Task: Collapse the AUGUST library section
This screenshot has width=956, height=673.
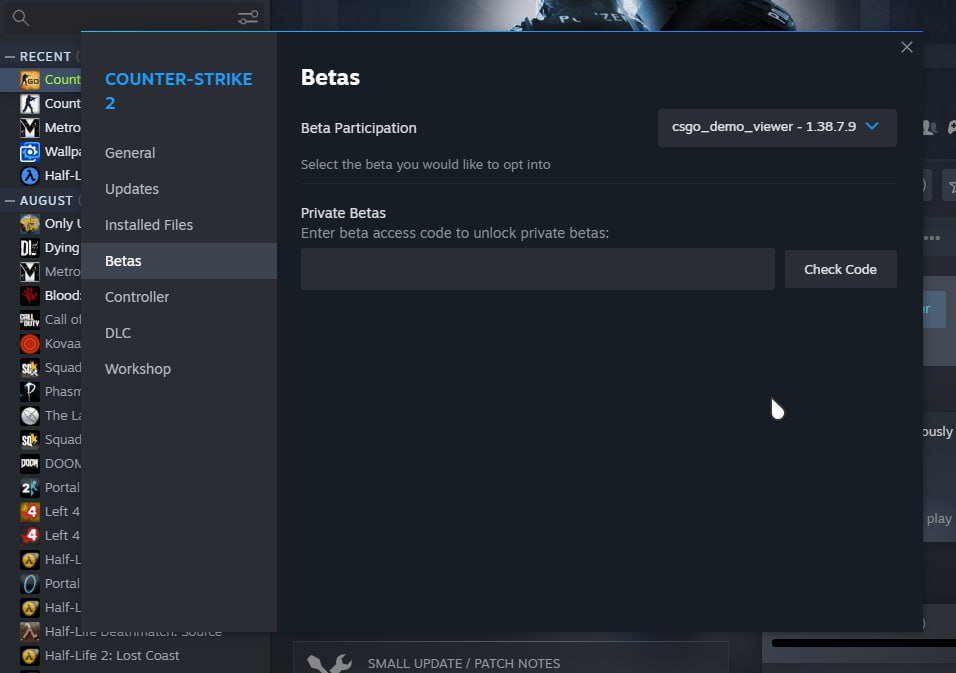Action: [10, 201]
